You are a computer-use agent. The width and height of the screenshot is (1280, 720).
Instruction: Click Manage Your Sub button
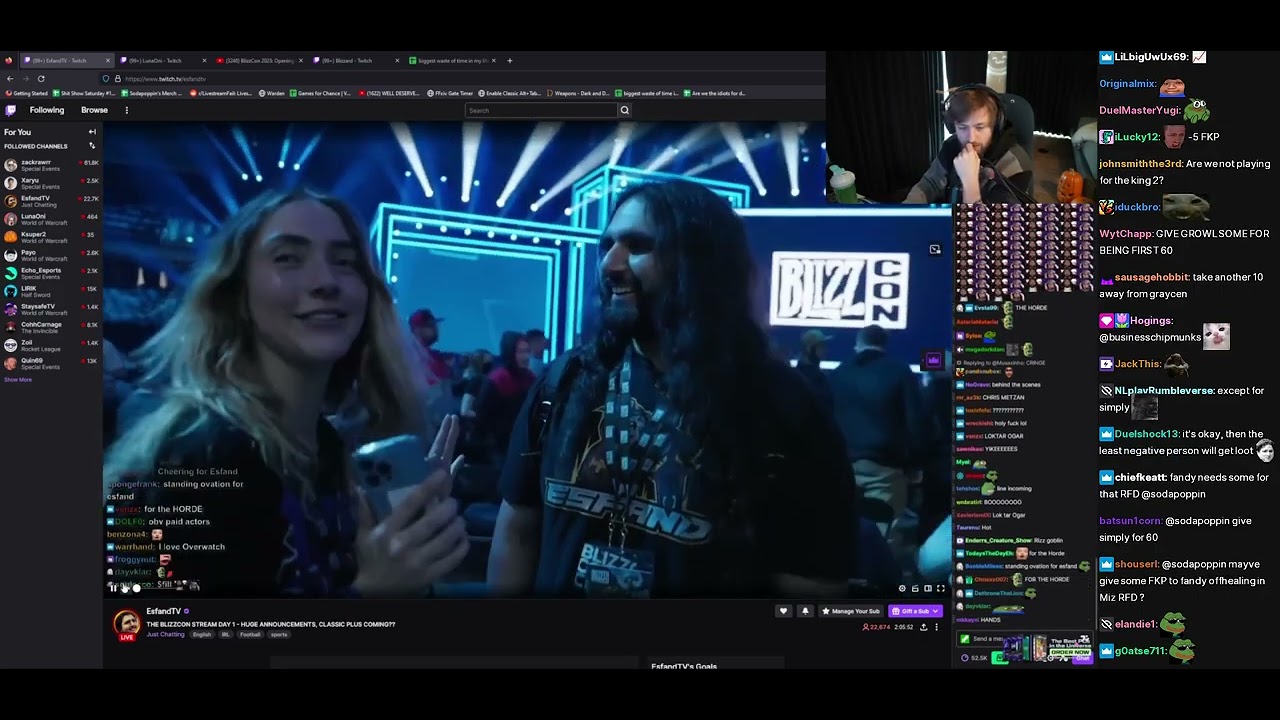tap(851, 611)
